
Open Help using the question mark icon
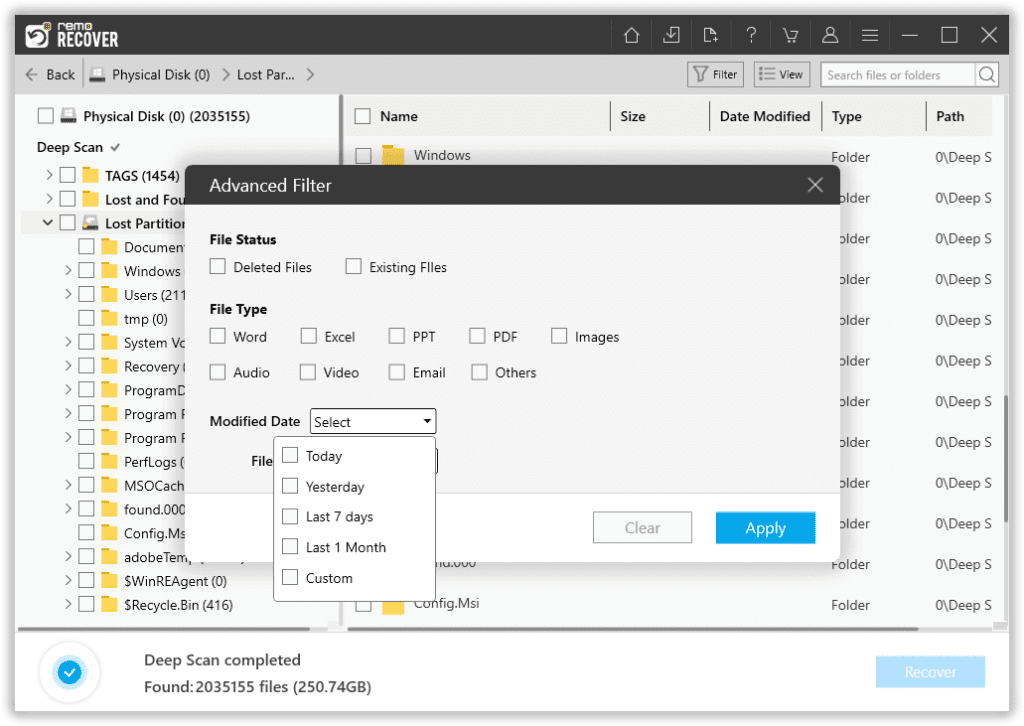(x=751, y=34)
